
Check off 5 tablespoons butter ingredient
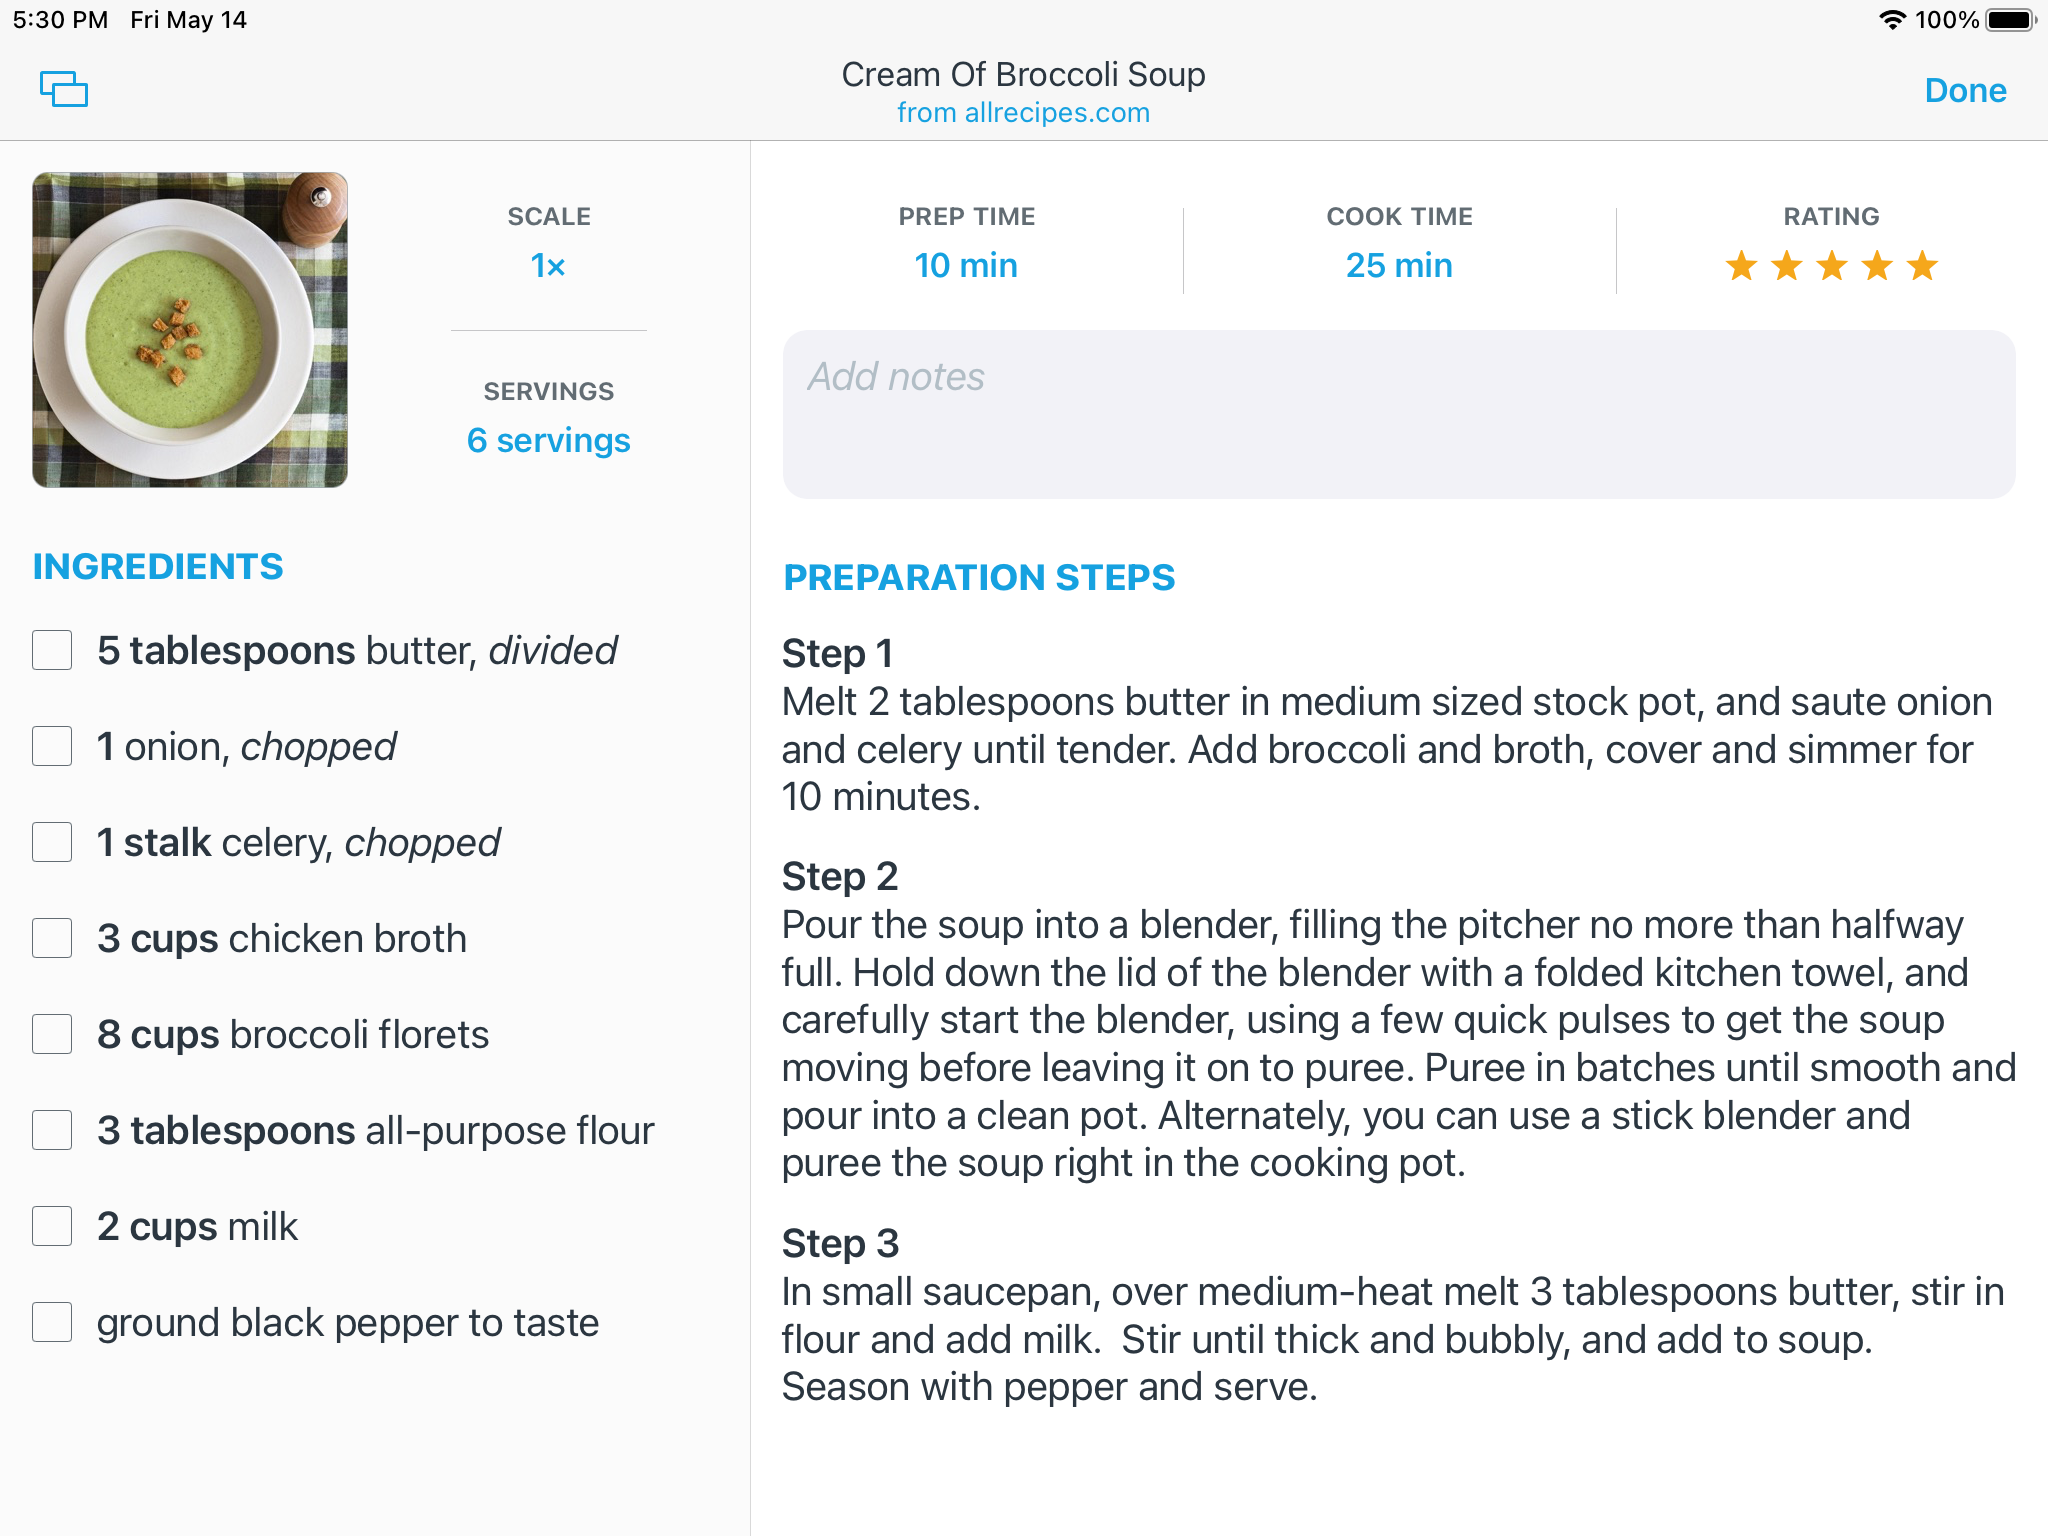52,650
